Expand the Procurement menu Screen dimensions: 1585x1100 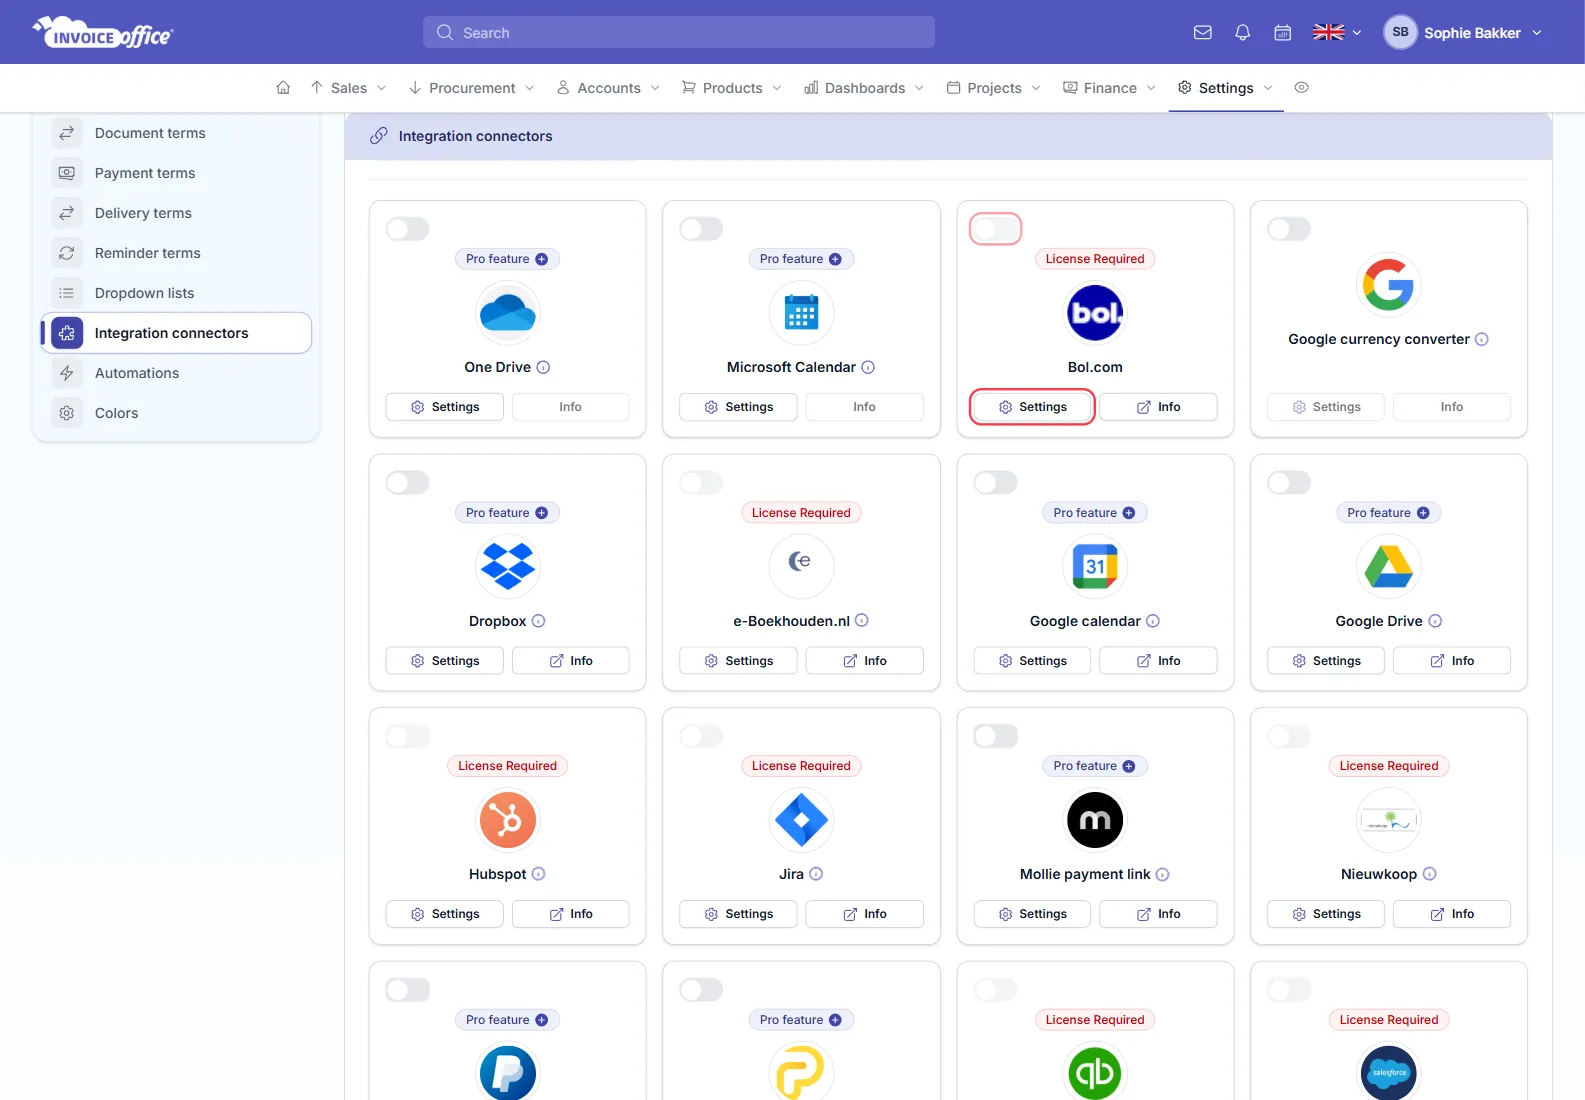click(471, 88)
